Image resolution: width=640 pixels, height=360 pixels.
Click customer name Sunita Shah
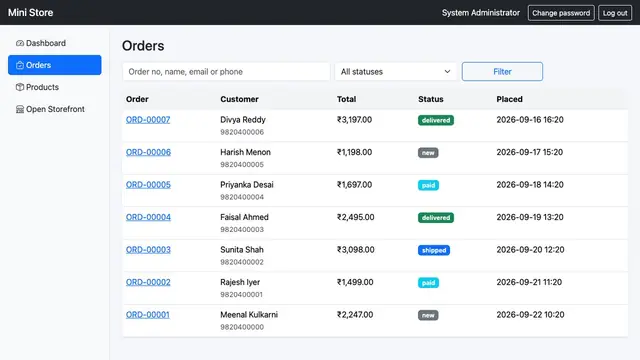(x=242, y=249)
